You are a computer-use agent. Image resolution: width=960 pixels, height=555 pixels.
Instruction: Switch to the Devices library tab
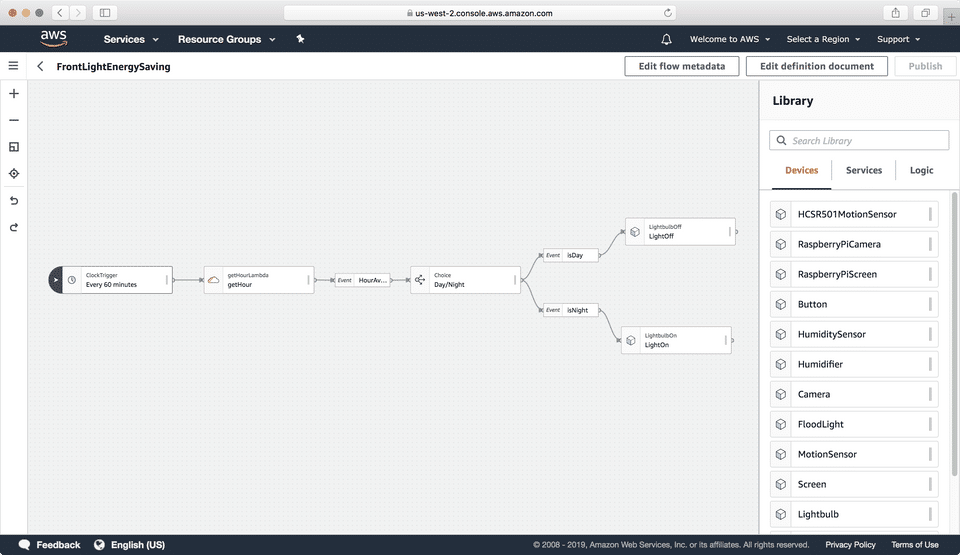pyautogui.click(x=801, y=170)
